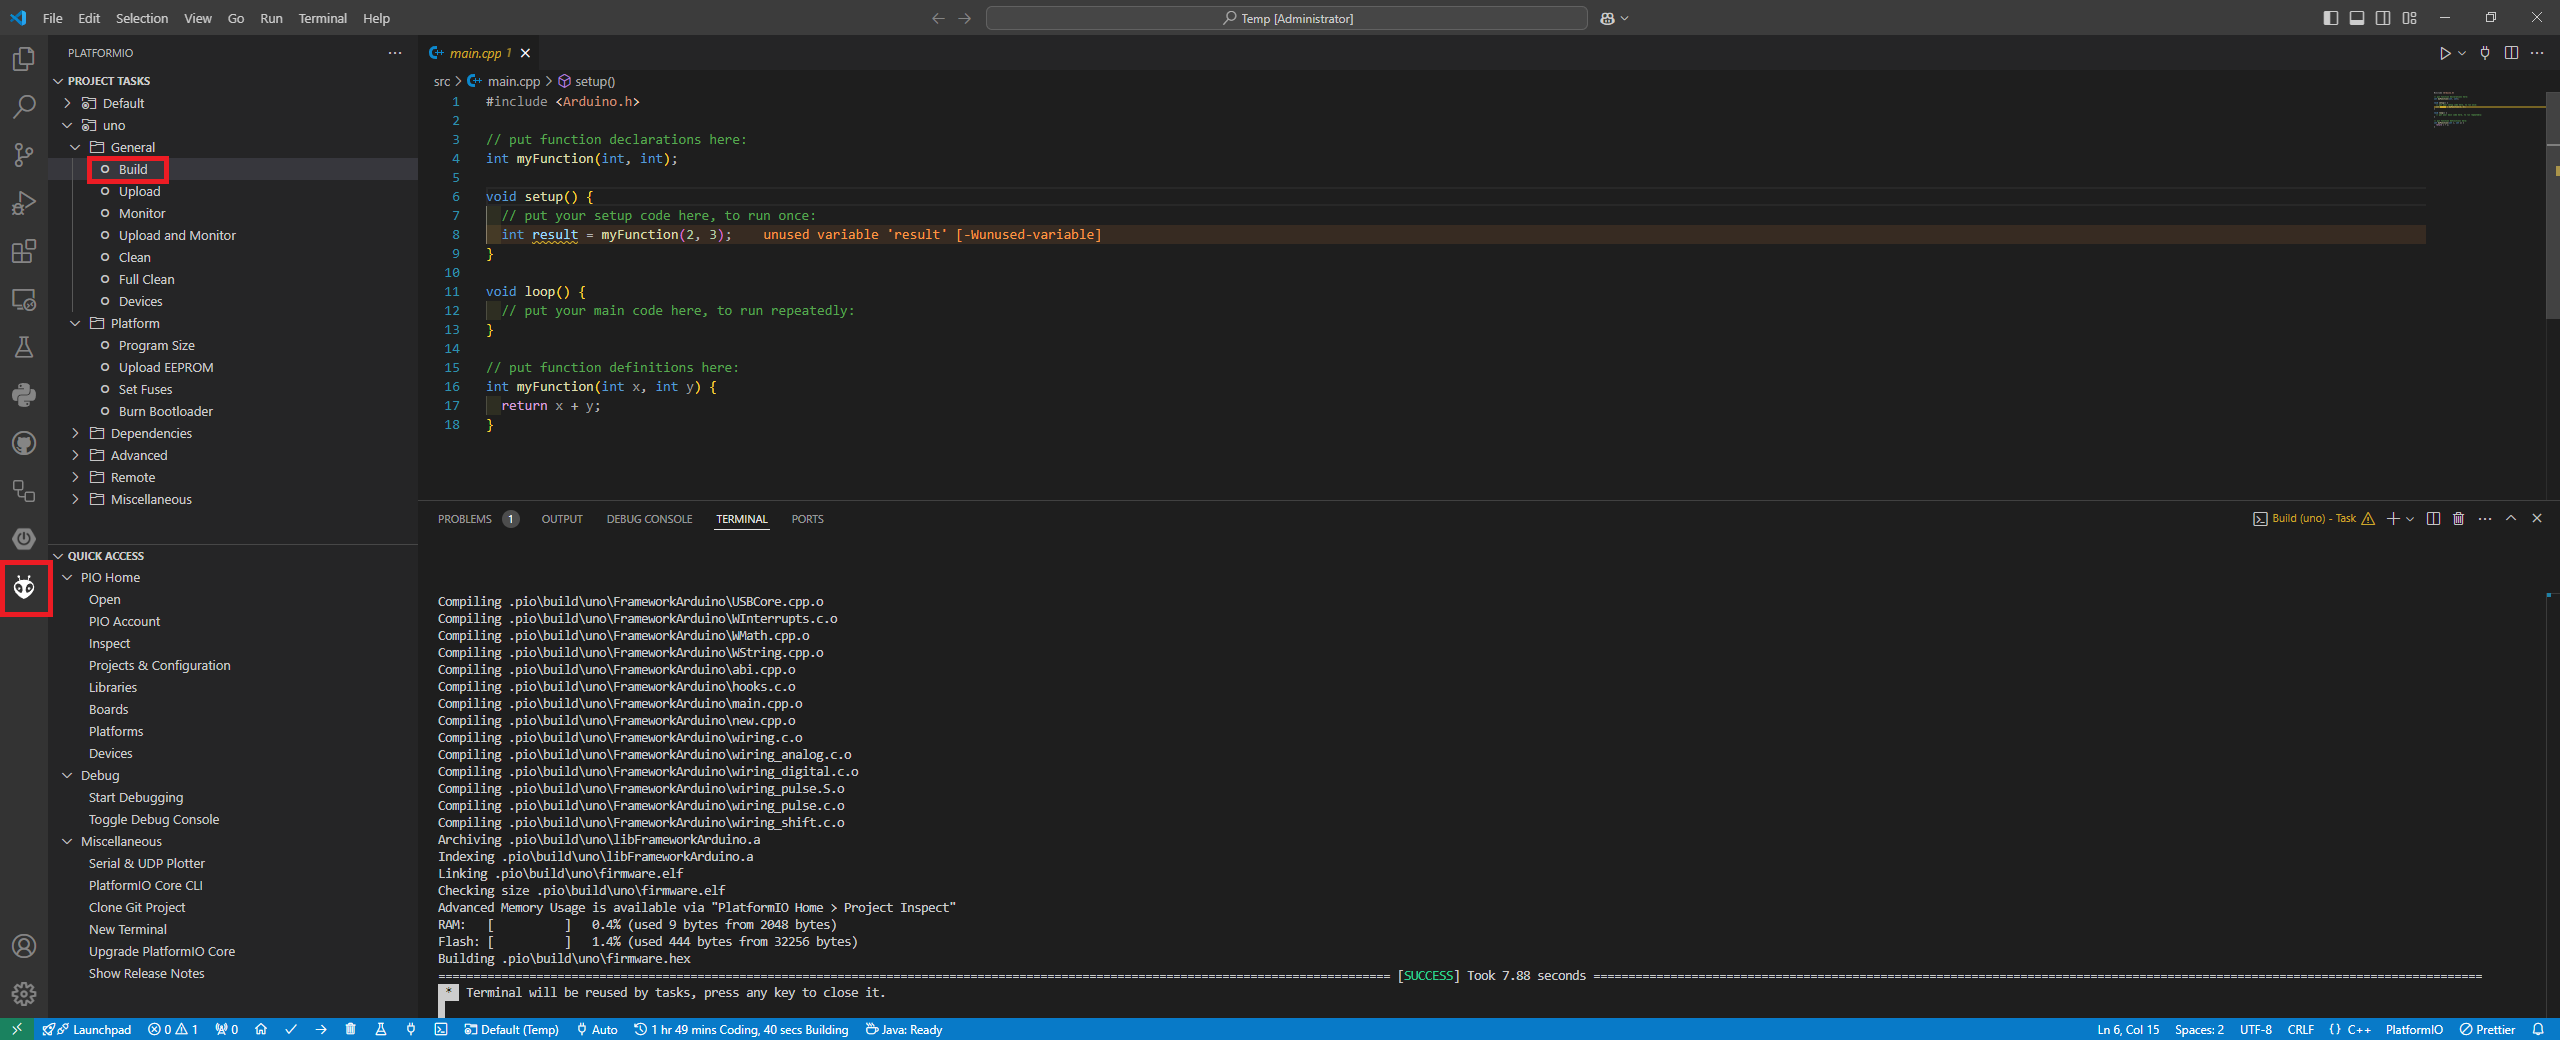Open the PlatformIO alien icon in activity bar
Viewport: 2560px width, 1040px height.
[24, 588]
